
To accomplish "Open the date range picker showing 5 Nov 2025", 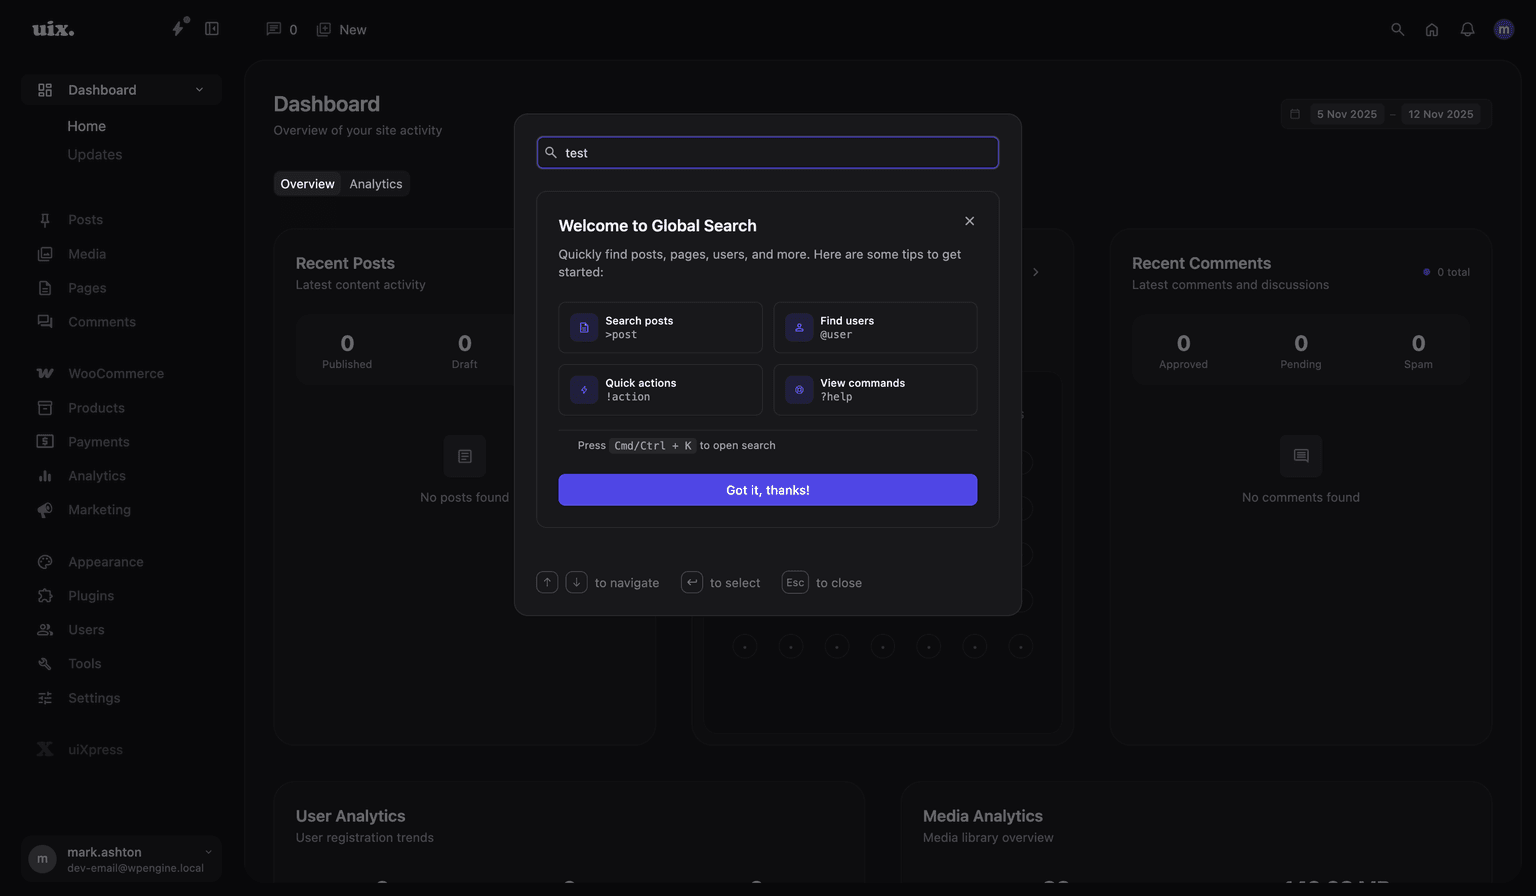I will point(1346,114).
